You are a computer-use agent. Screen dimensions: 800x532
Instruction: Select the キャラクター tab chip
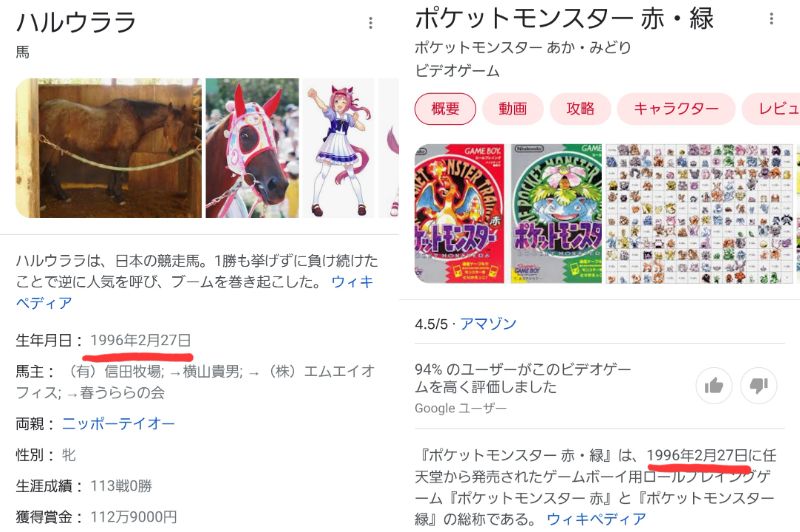coord(676,109)
